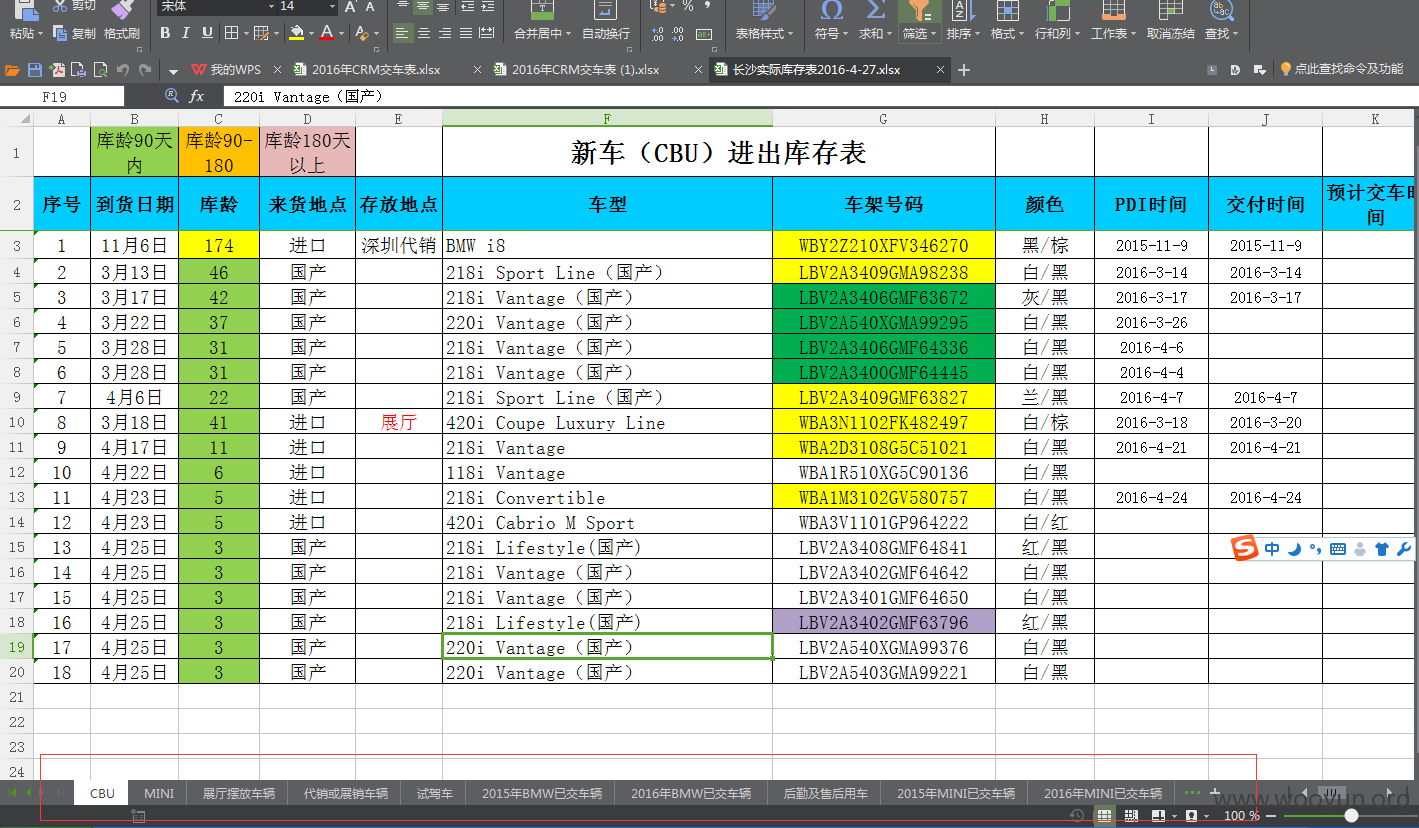The height and width of the screenshot is (828, 1419).
Task: Align text left in cell
Action: (x=402, y=33)
